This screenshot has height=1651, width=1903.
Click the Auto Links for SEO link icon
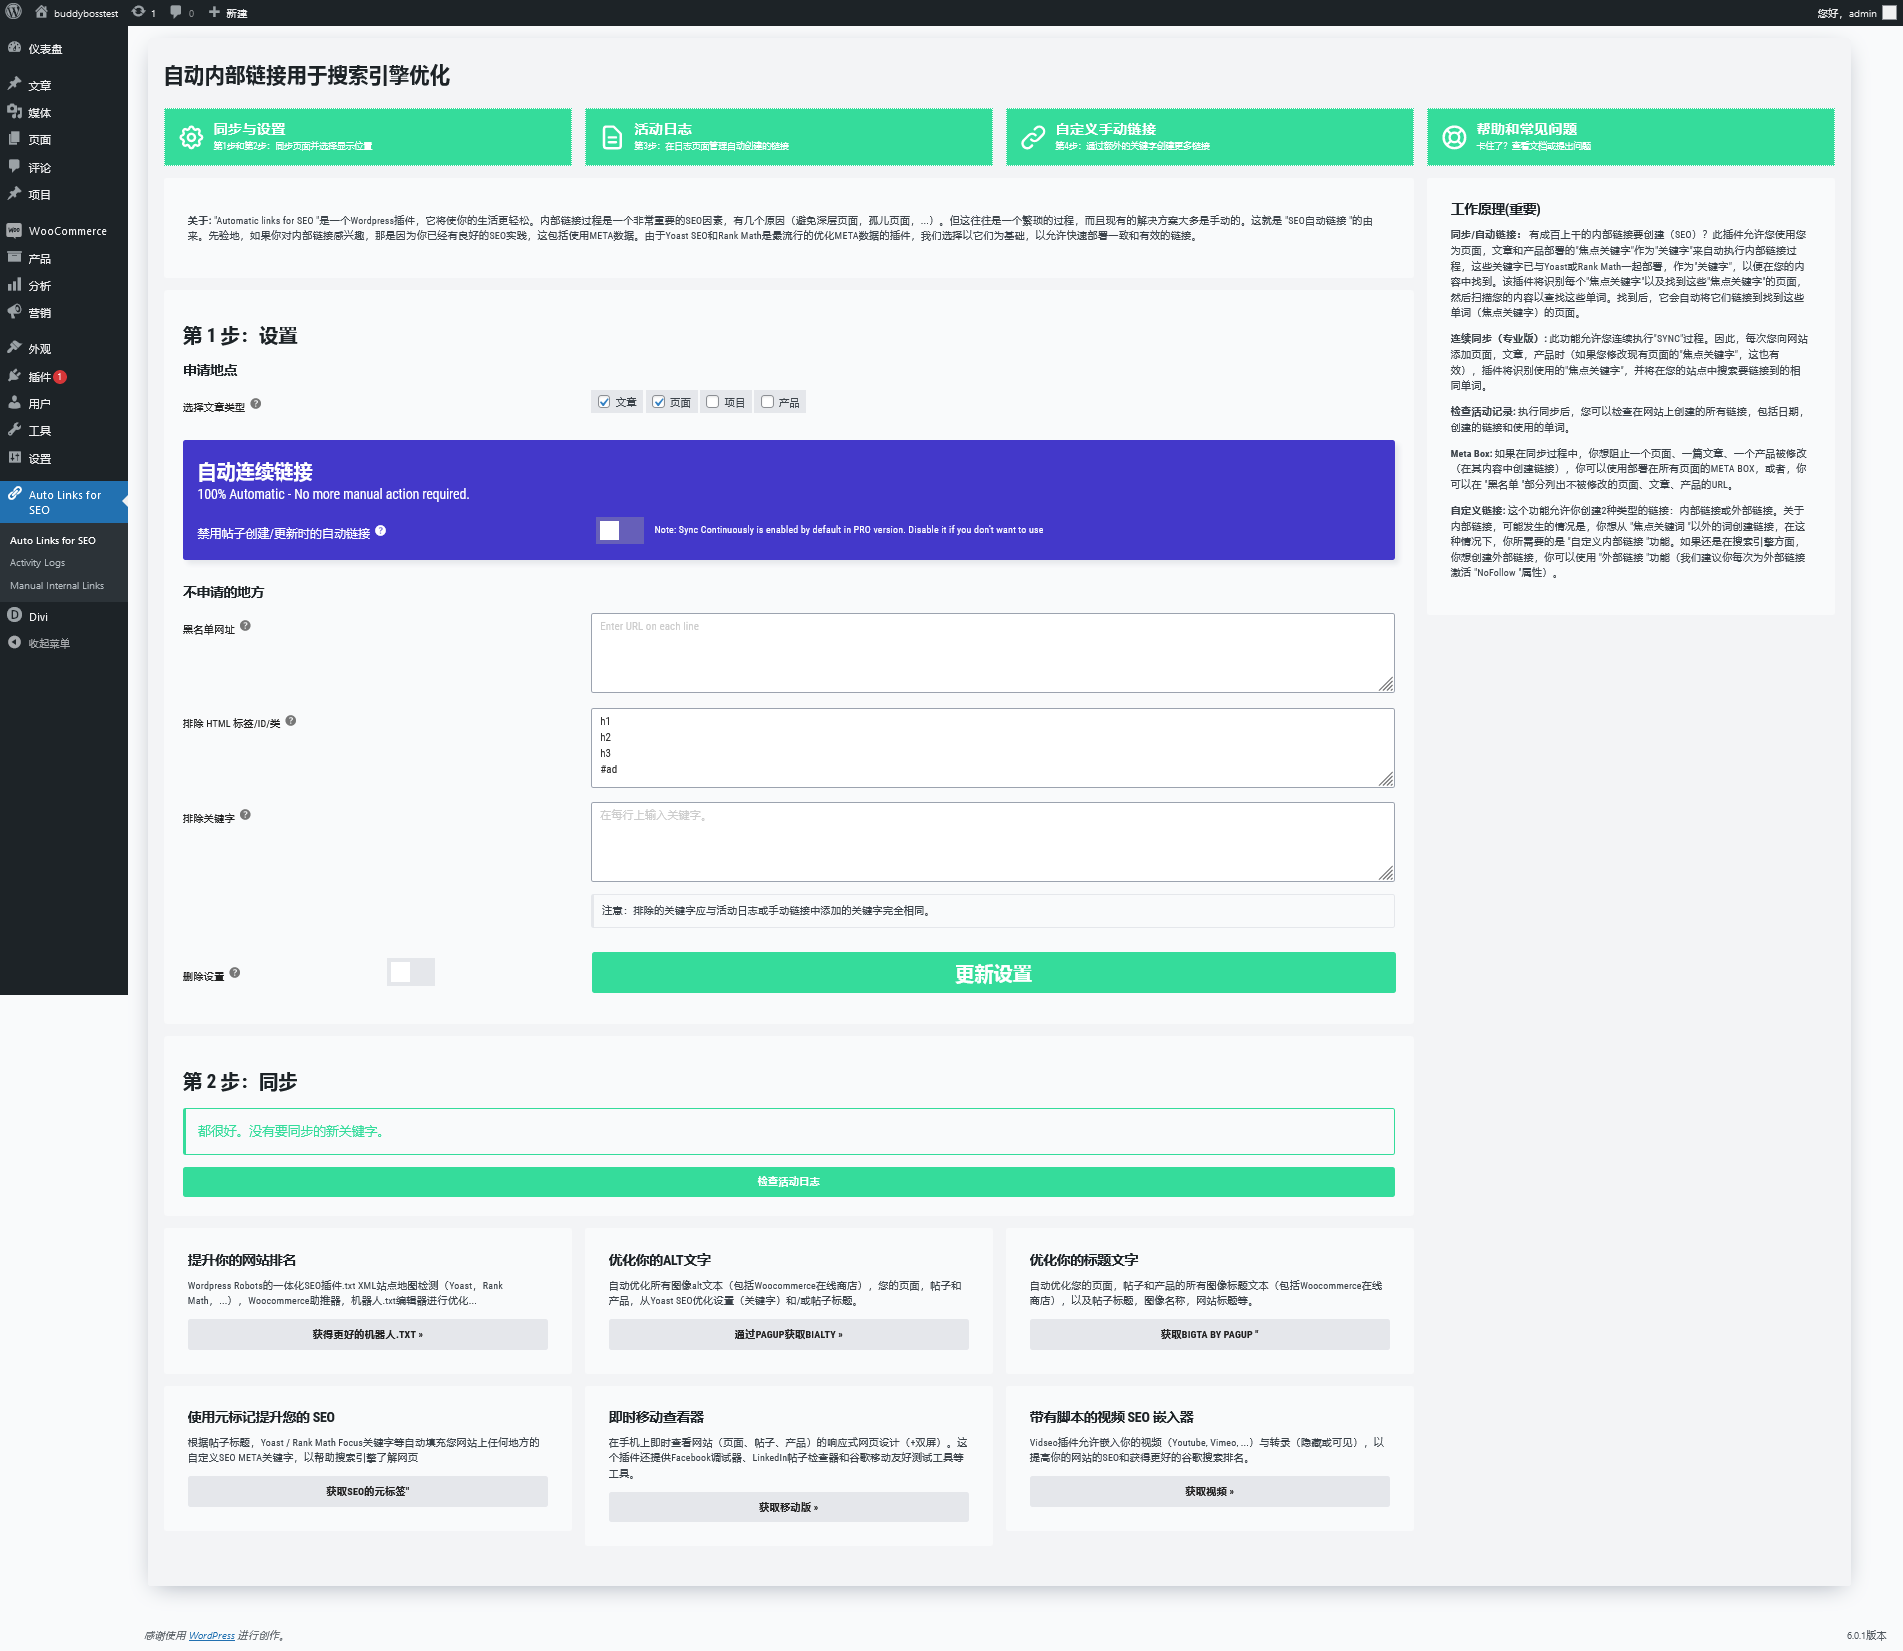click(15, 494)
